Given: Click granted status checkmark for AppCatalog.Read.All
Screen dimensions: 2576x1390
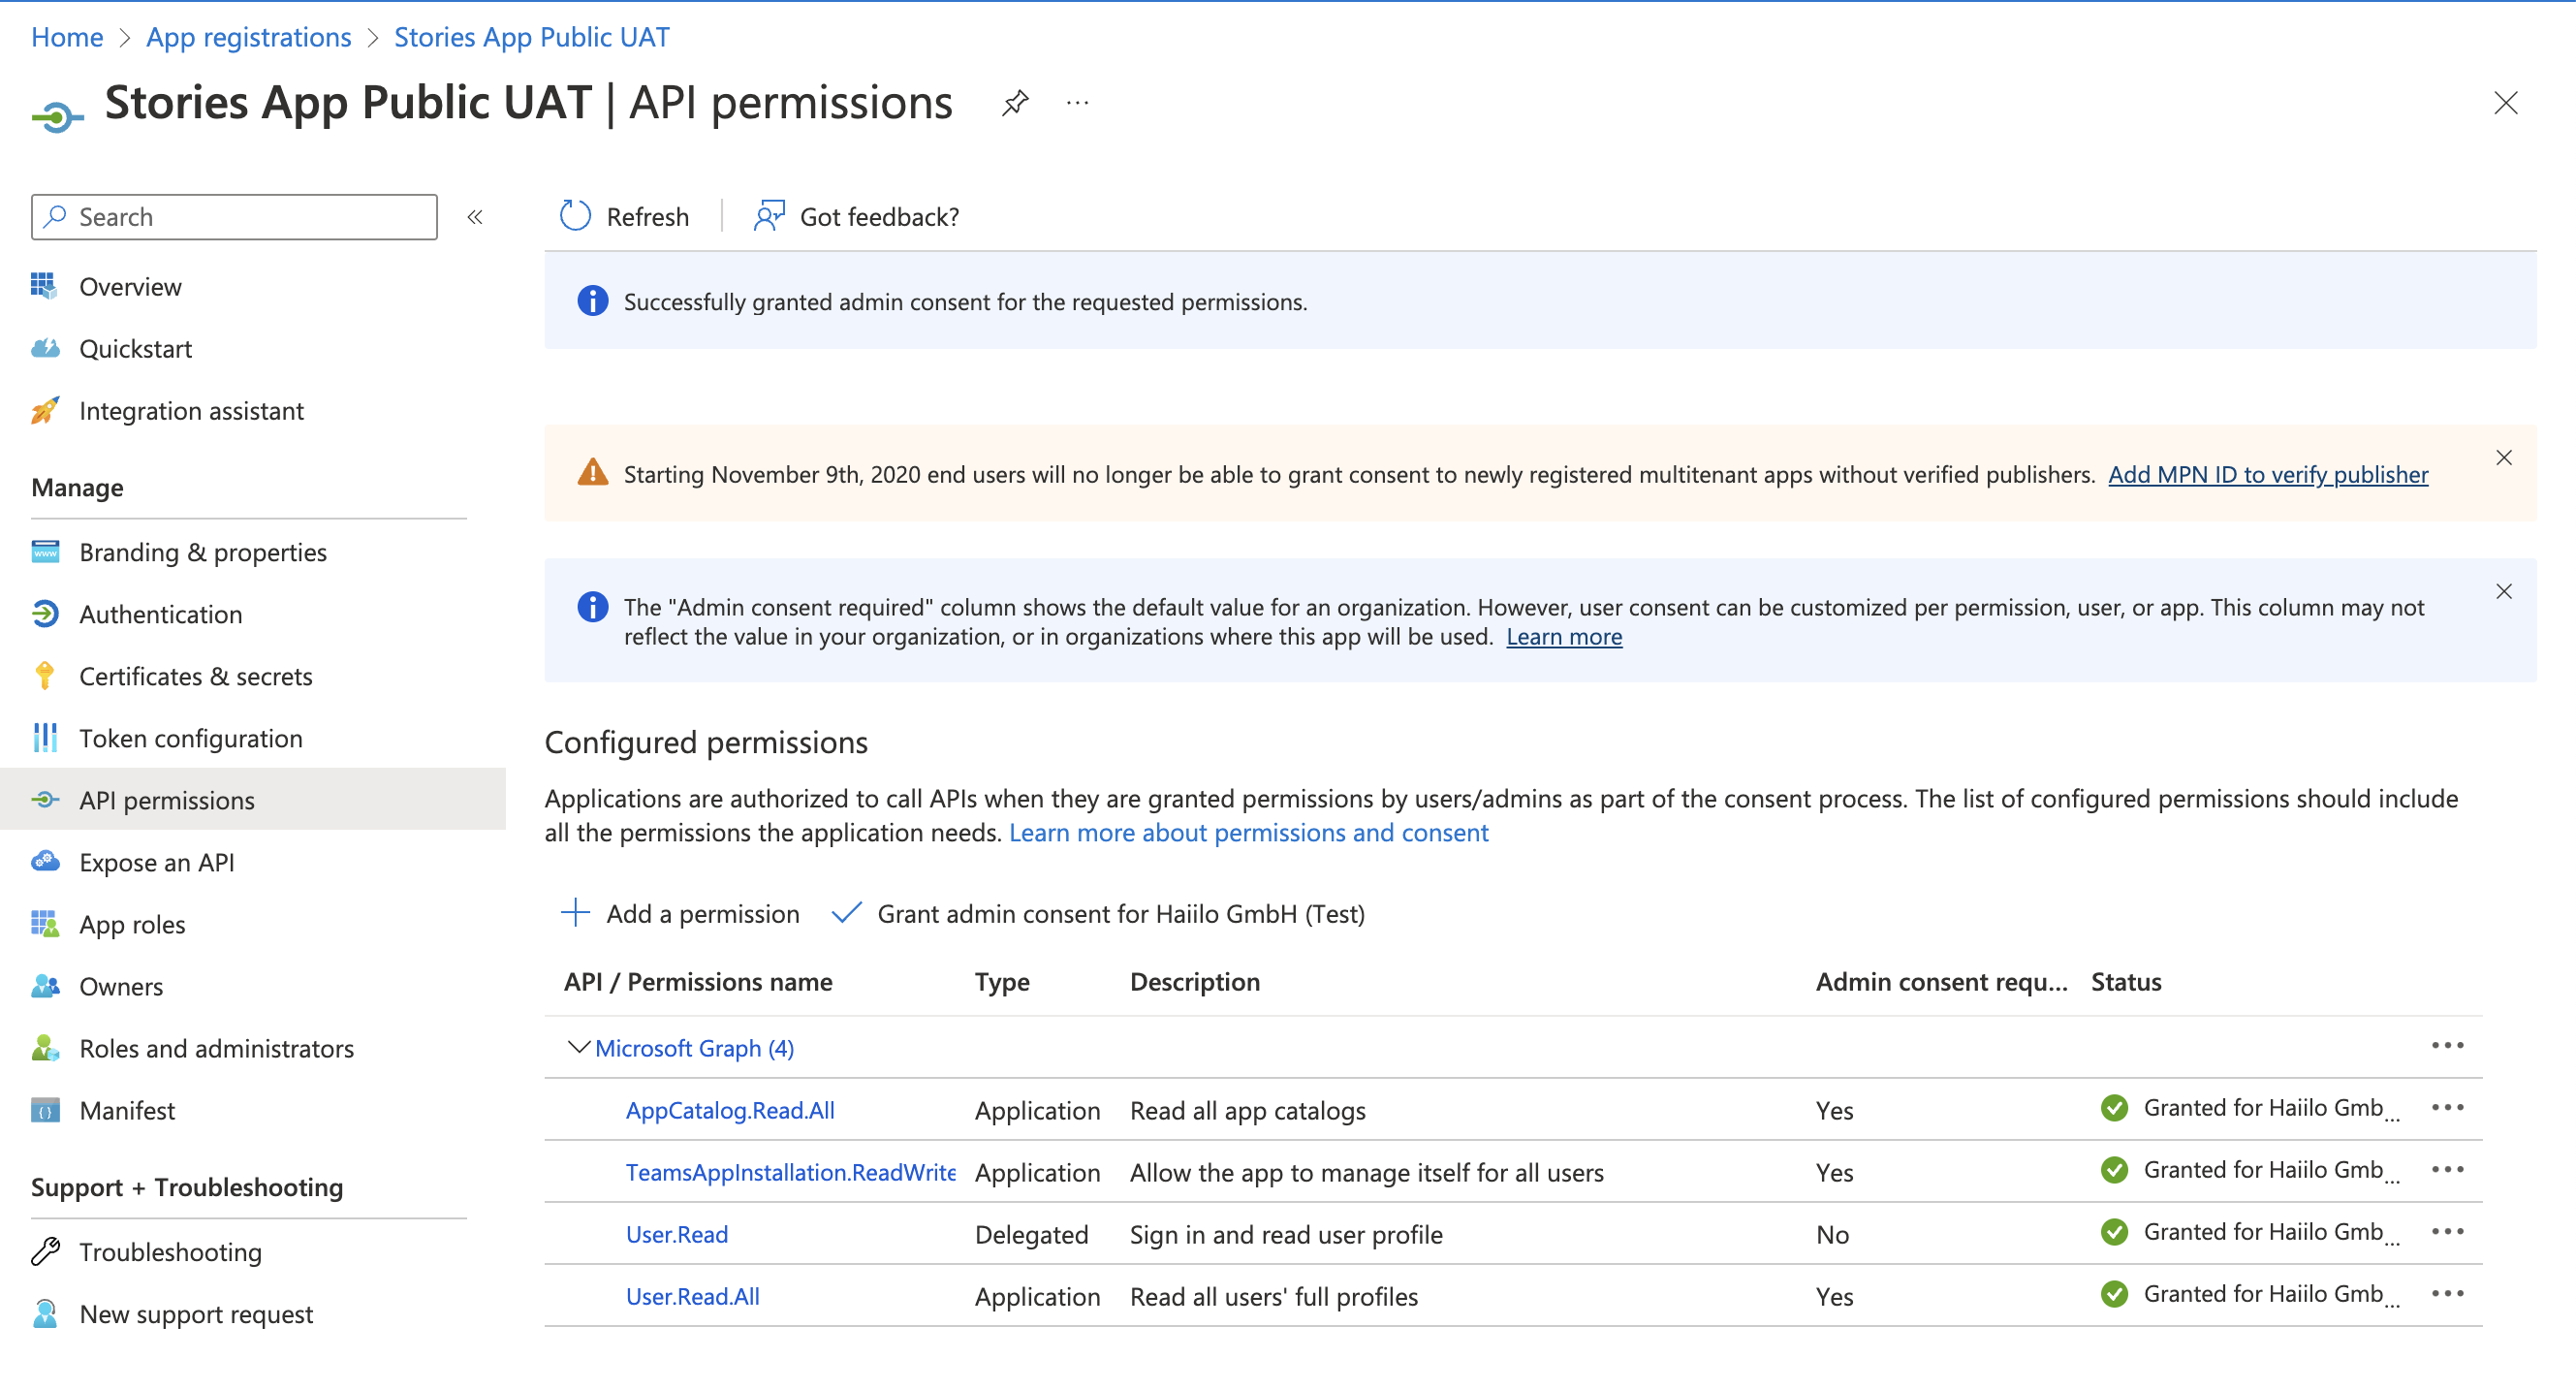Looking at the screenshot, I should (x=2114, y=1108).
